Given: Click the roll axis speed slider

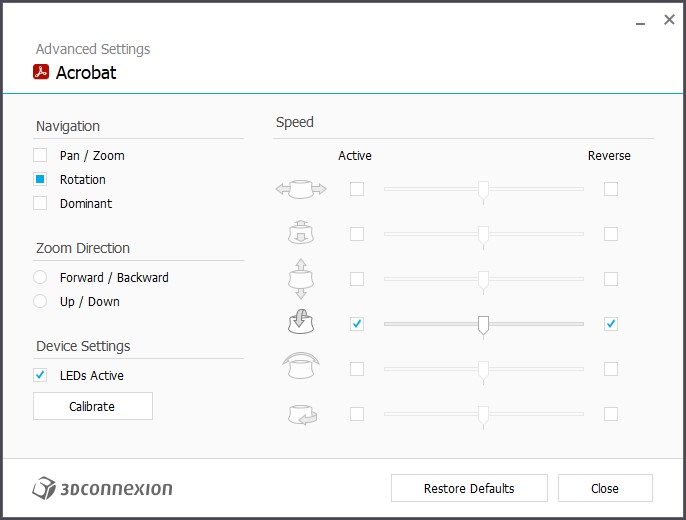Looking at the screenshot, I should coord(484,369).
